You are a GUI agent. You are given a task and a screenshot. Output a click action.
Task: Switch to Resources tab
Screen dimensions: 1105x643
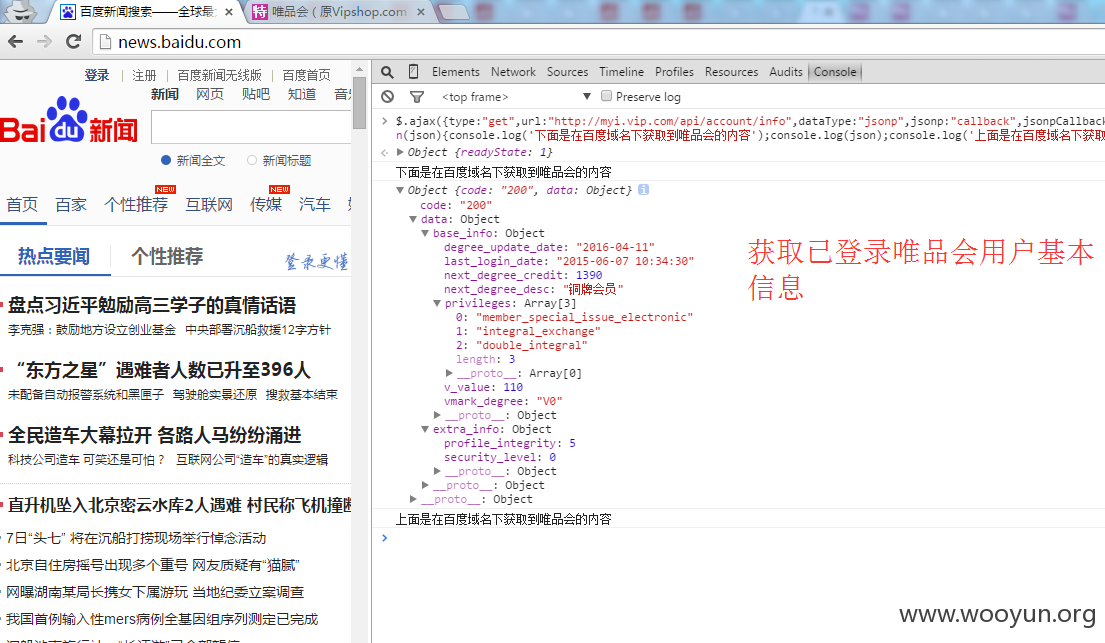coord(731,72)
